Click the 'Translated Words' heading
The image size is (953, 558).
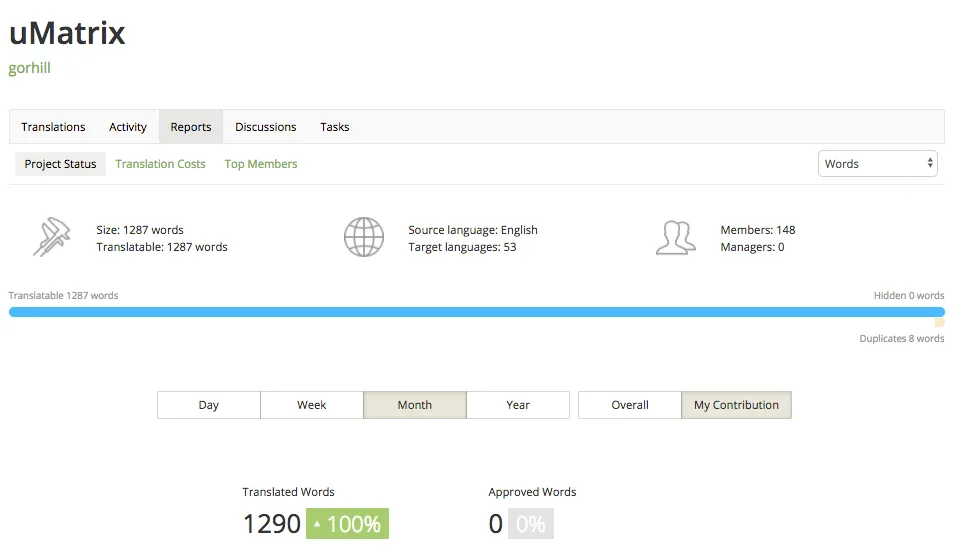pyautogui.click(x=288, y=492)
